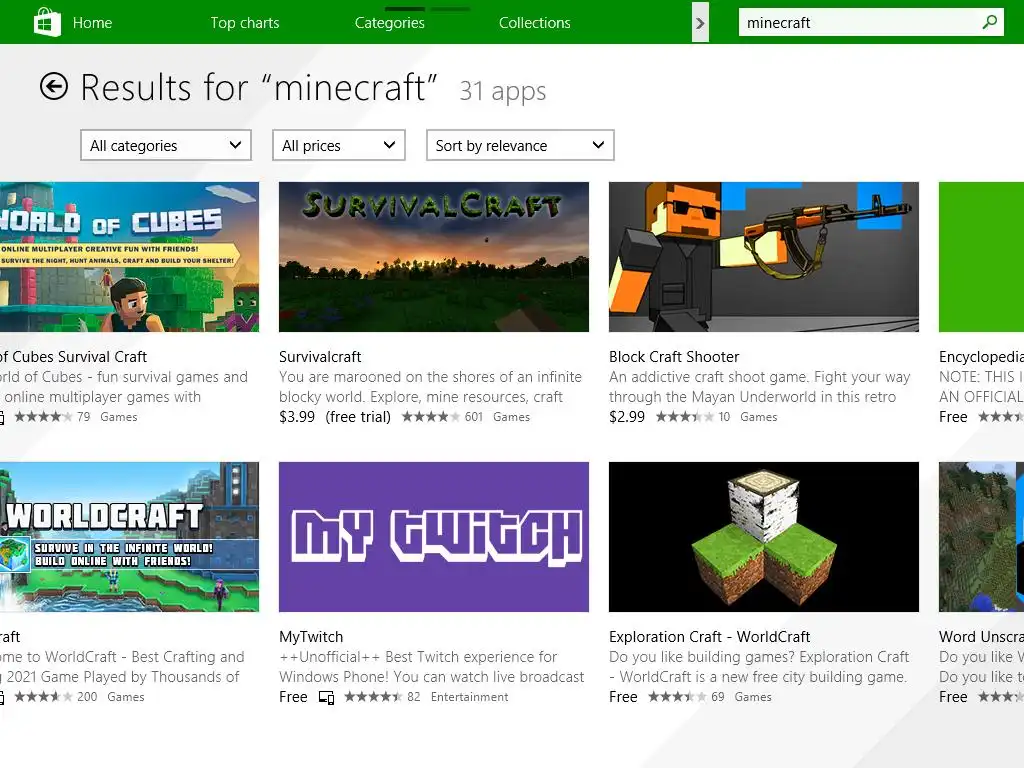The height and width of the screenshot is (768, 1024).
Task: Open the All categories dropdown
Action: click(x=166, y=145)
